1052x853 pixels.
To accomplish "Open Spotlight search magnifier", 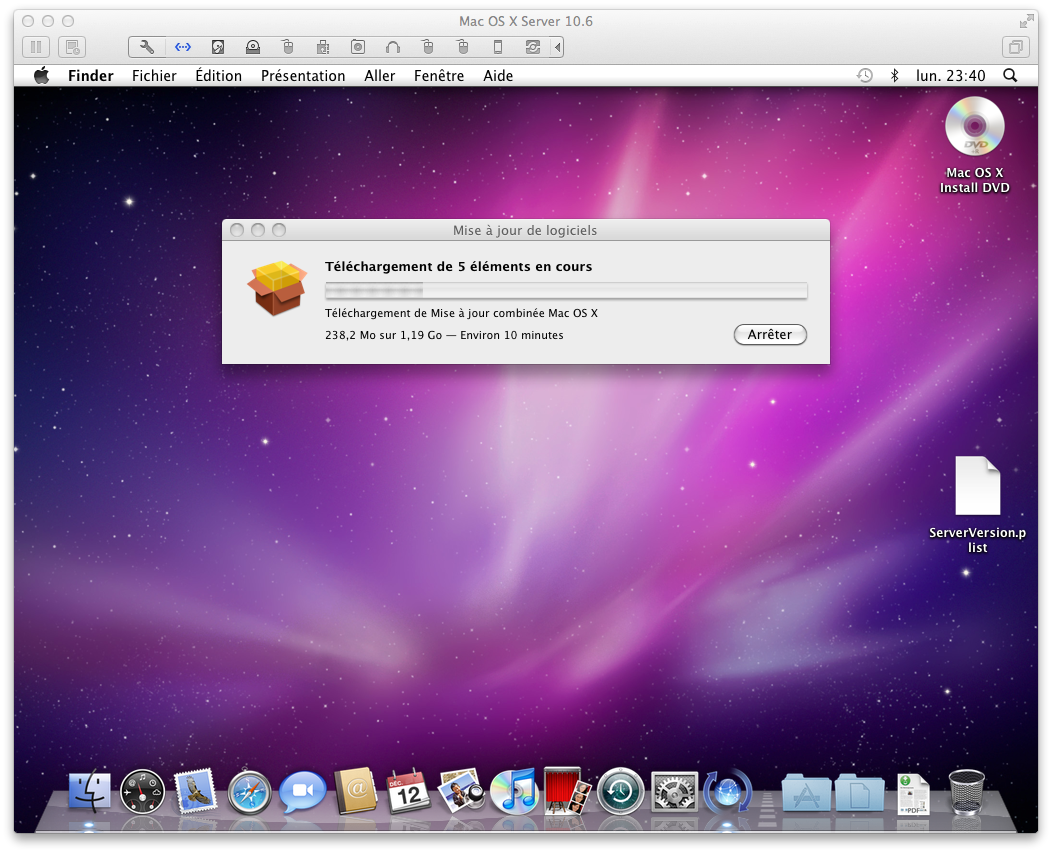I will coord(1010,76).
